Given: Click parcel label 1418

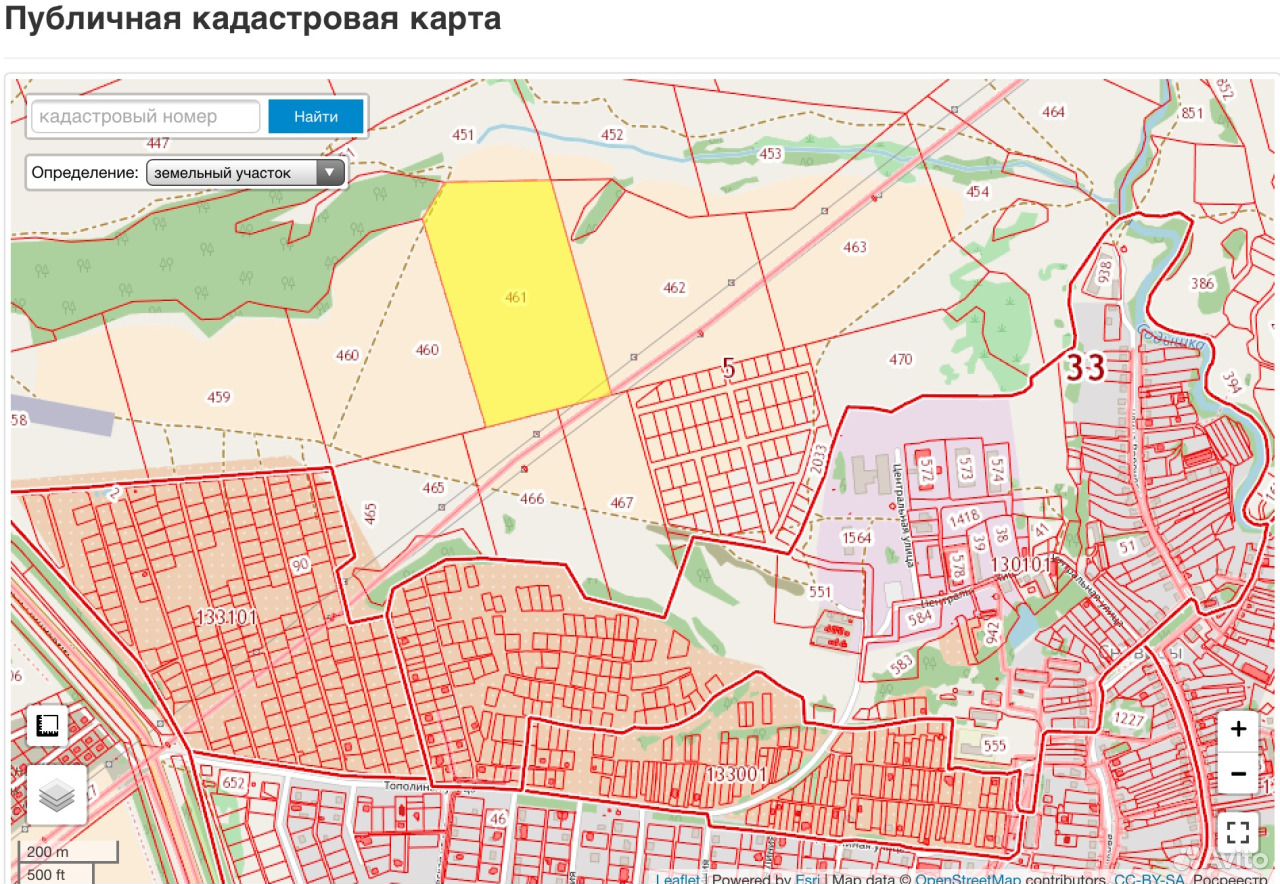Looking at the screenshot, I should coord(964,517).
